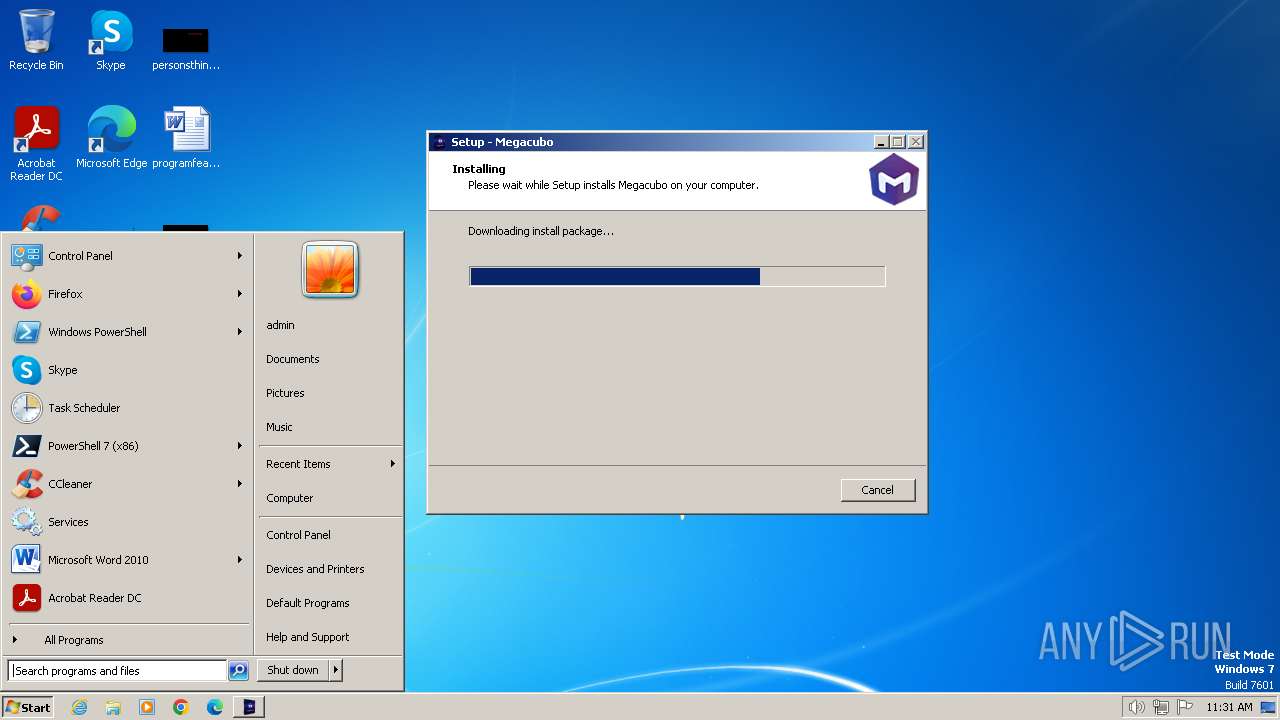Minimize the Megacubo setup window

pos(881,142)
